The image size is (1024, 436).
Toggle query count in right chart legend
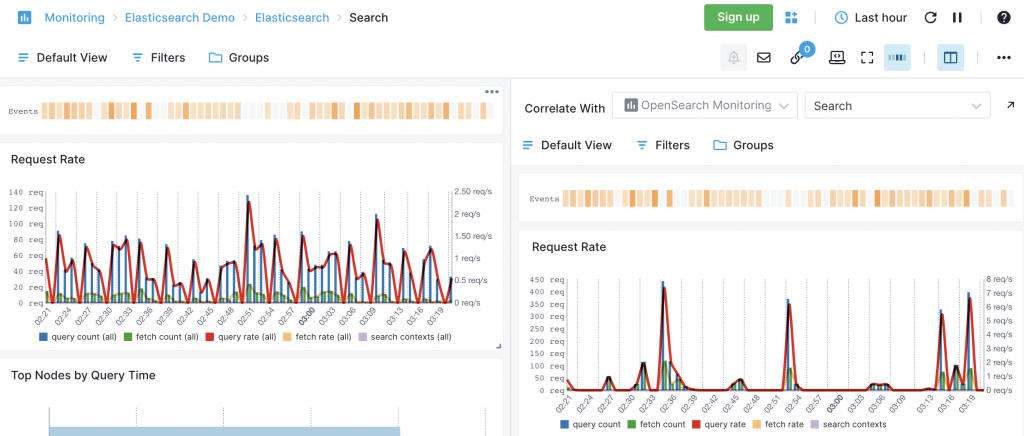click(590, 424)
